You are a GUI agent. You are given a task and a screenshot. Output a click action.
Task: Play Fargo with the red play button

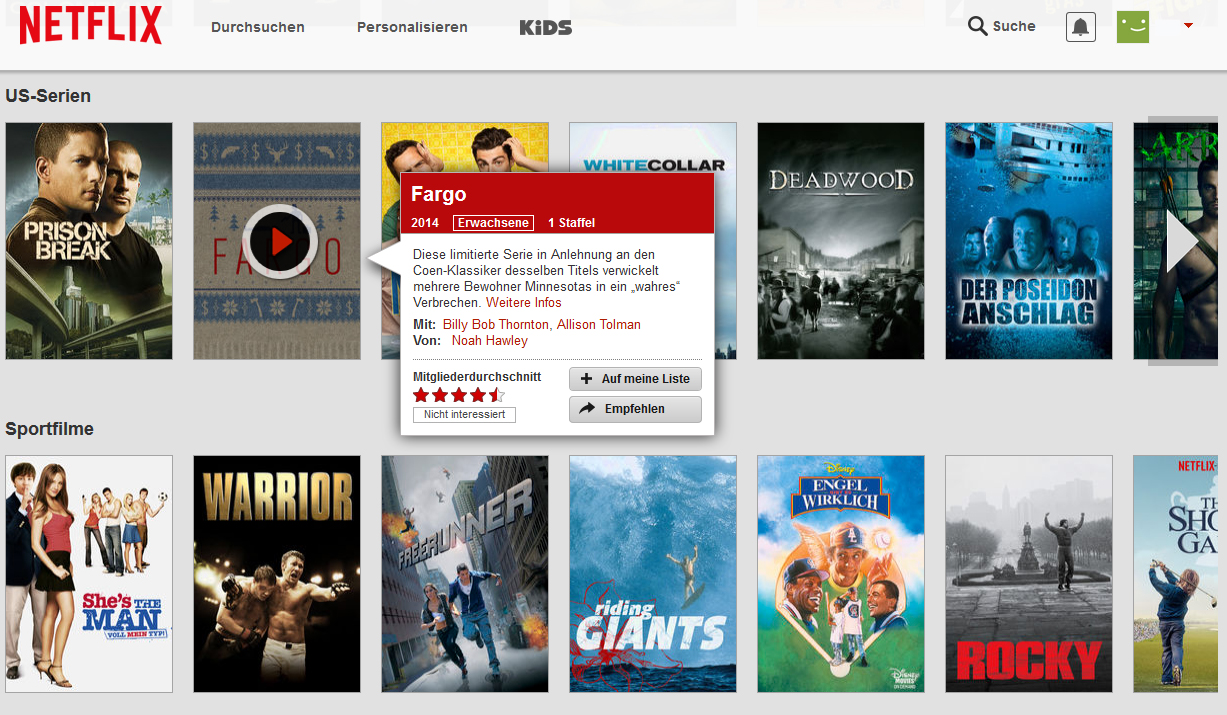pos(280,241)
